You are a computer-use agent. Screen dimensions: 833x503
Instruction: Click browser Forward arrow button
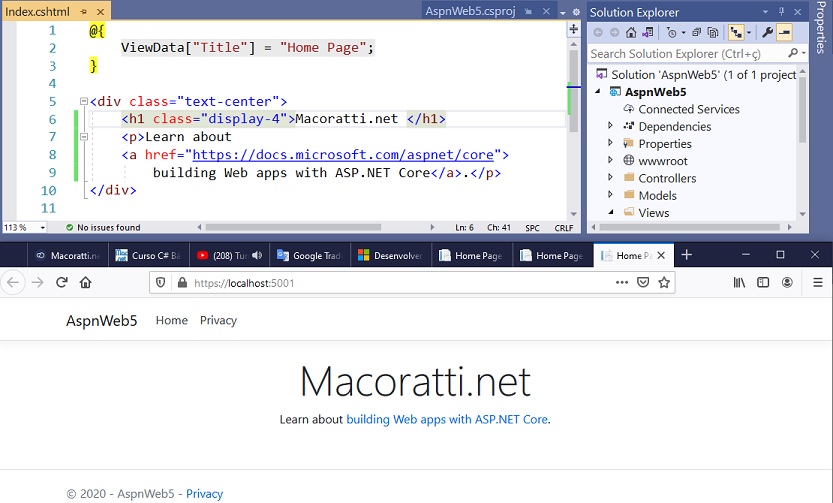pyautogui.click(x=37, y=283)
